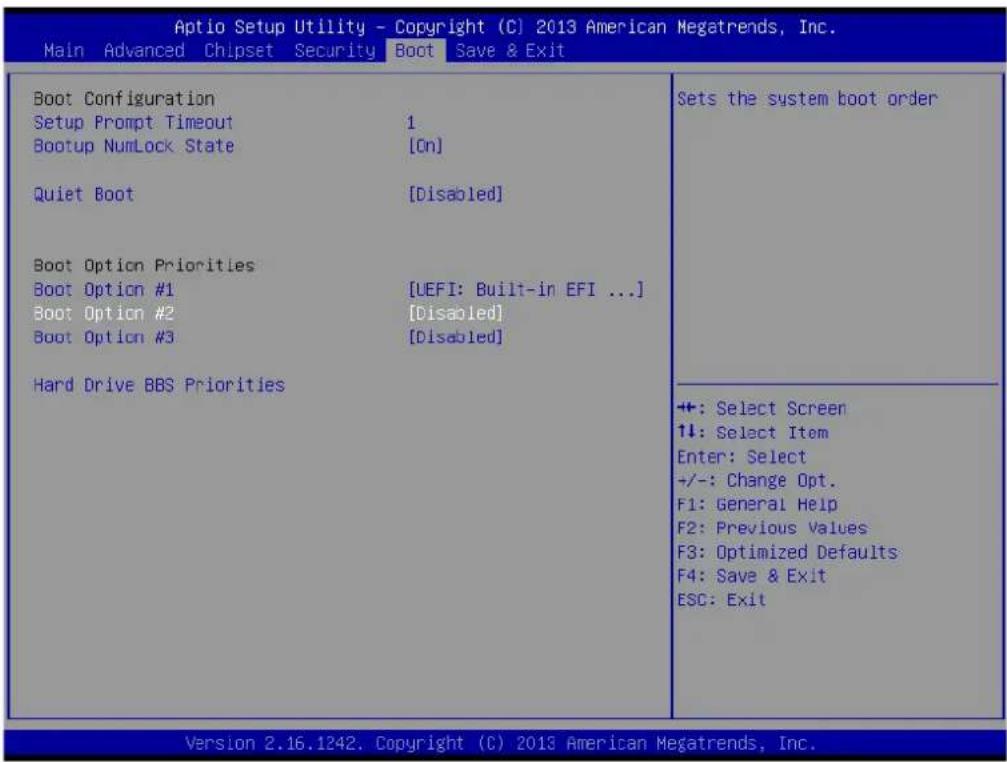
Task: Click the '+/-: Change Opt.' hint
Action: tap(757, 480)
